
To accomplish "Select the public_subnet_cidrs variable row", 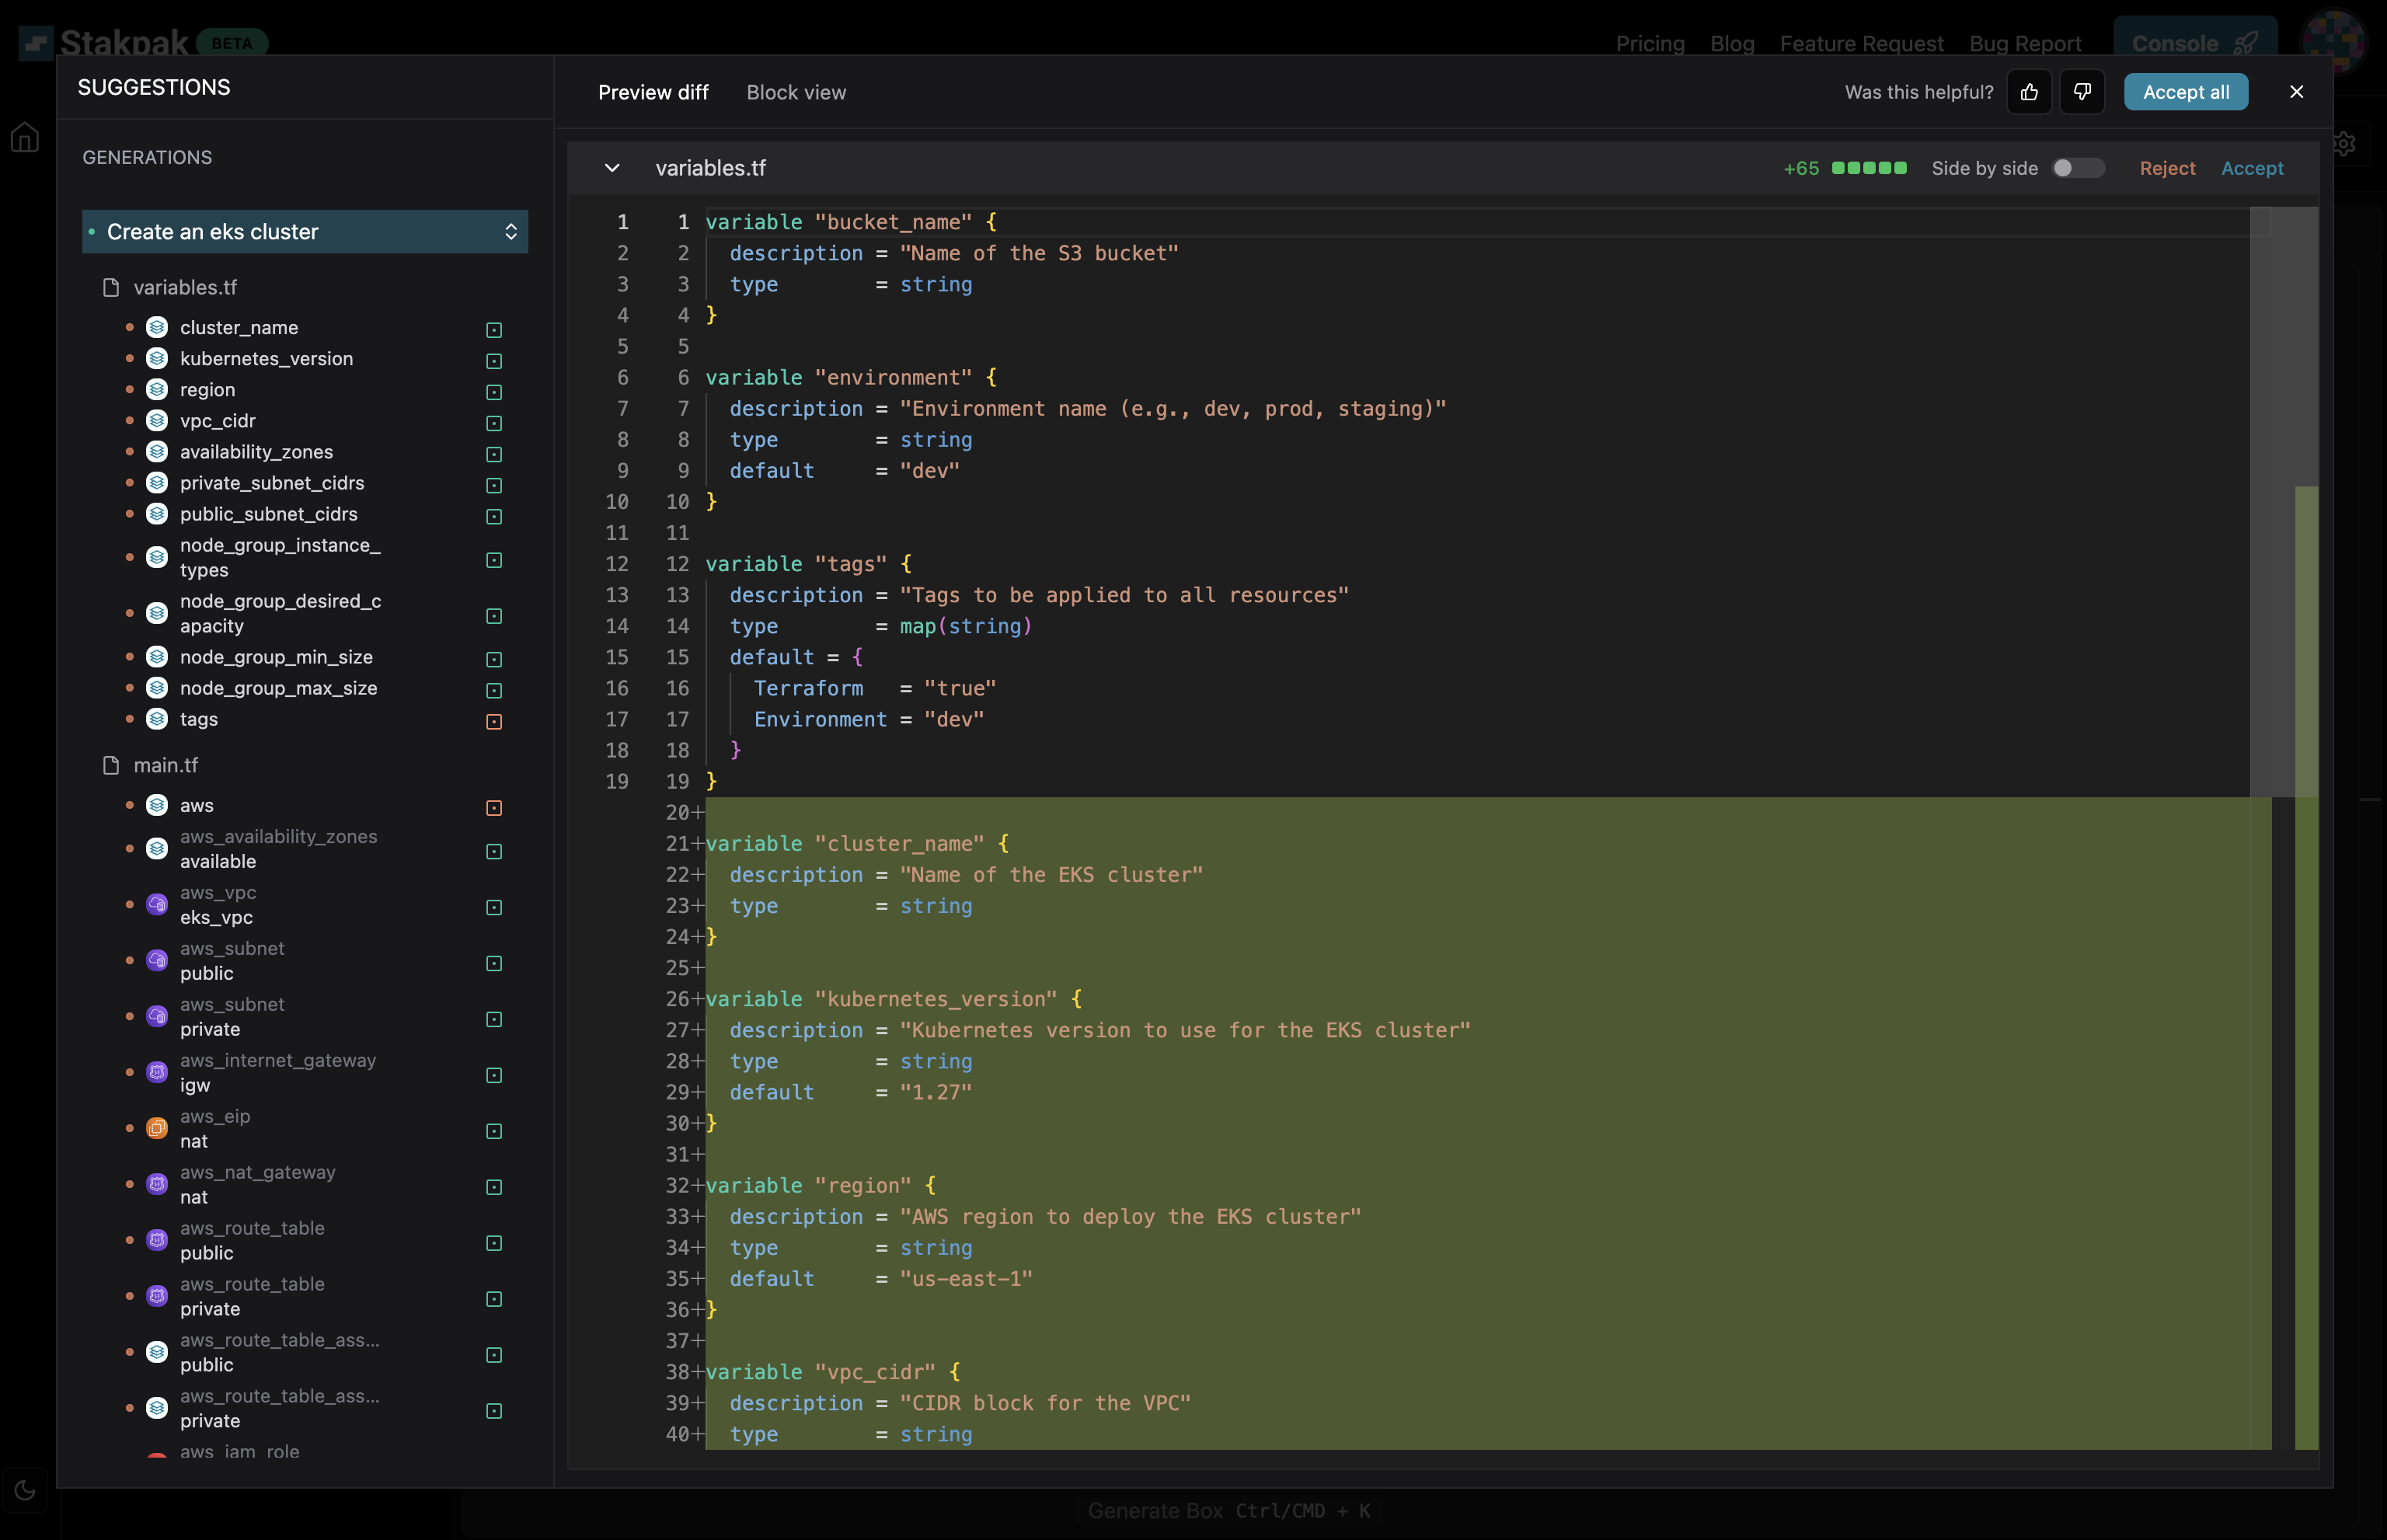I will 314,513.
